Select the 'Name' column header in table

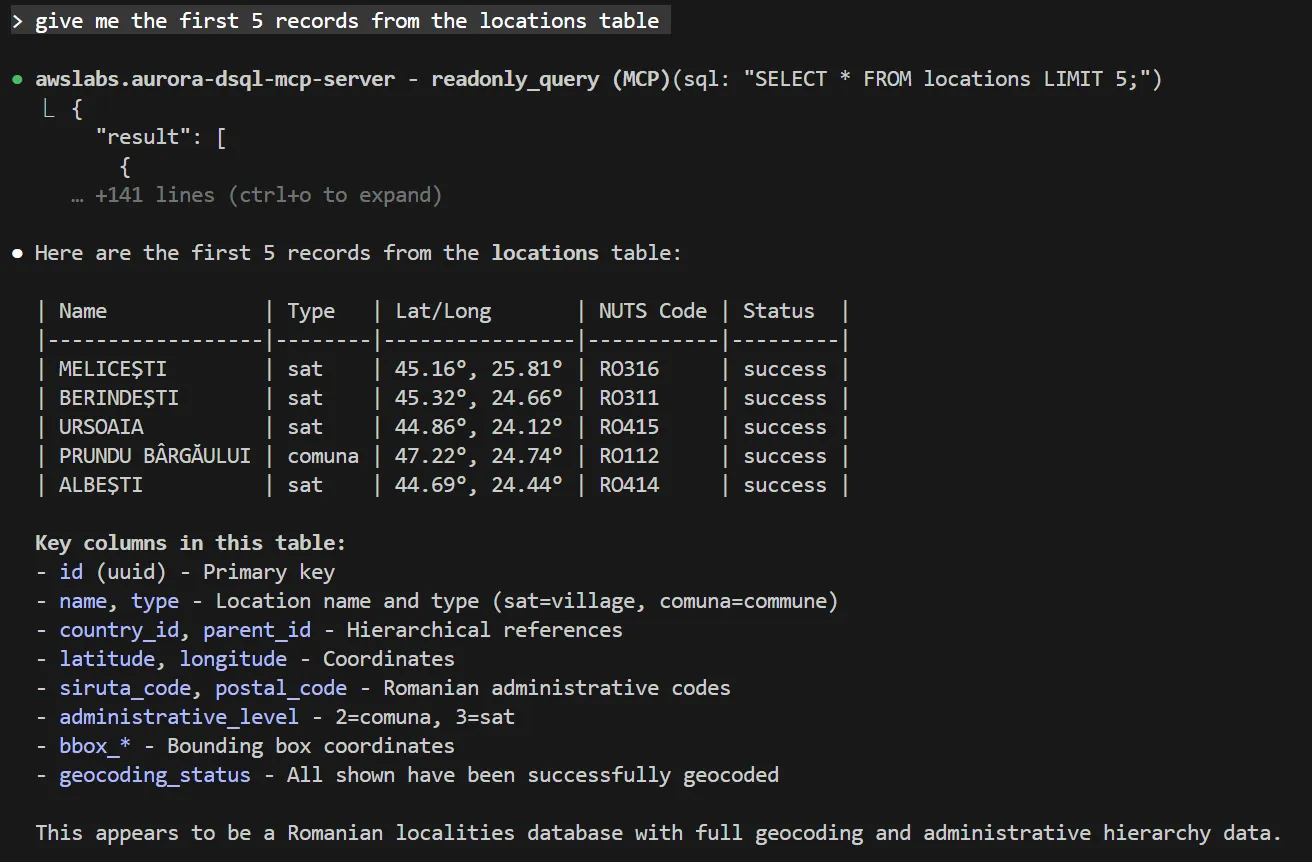(83, 311)
